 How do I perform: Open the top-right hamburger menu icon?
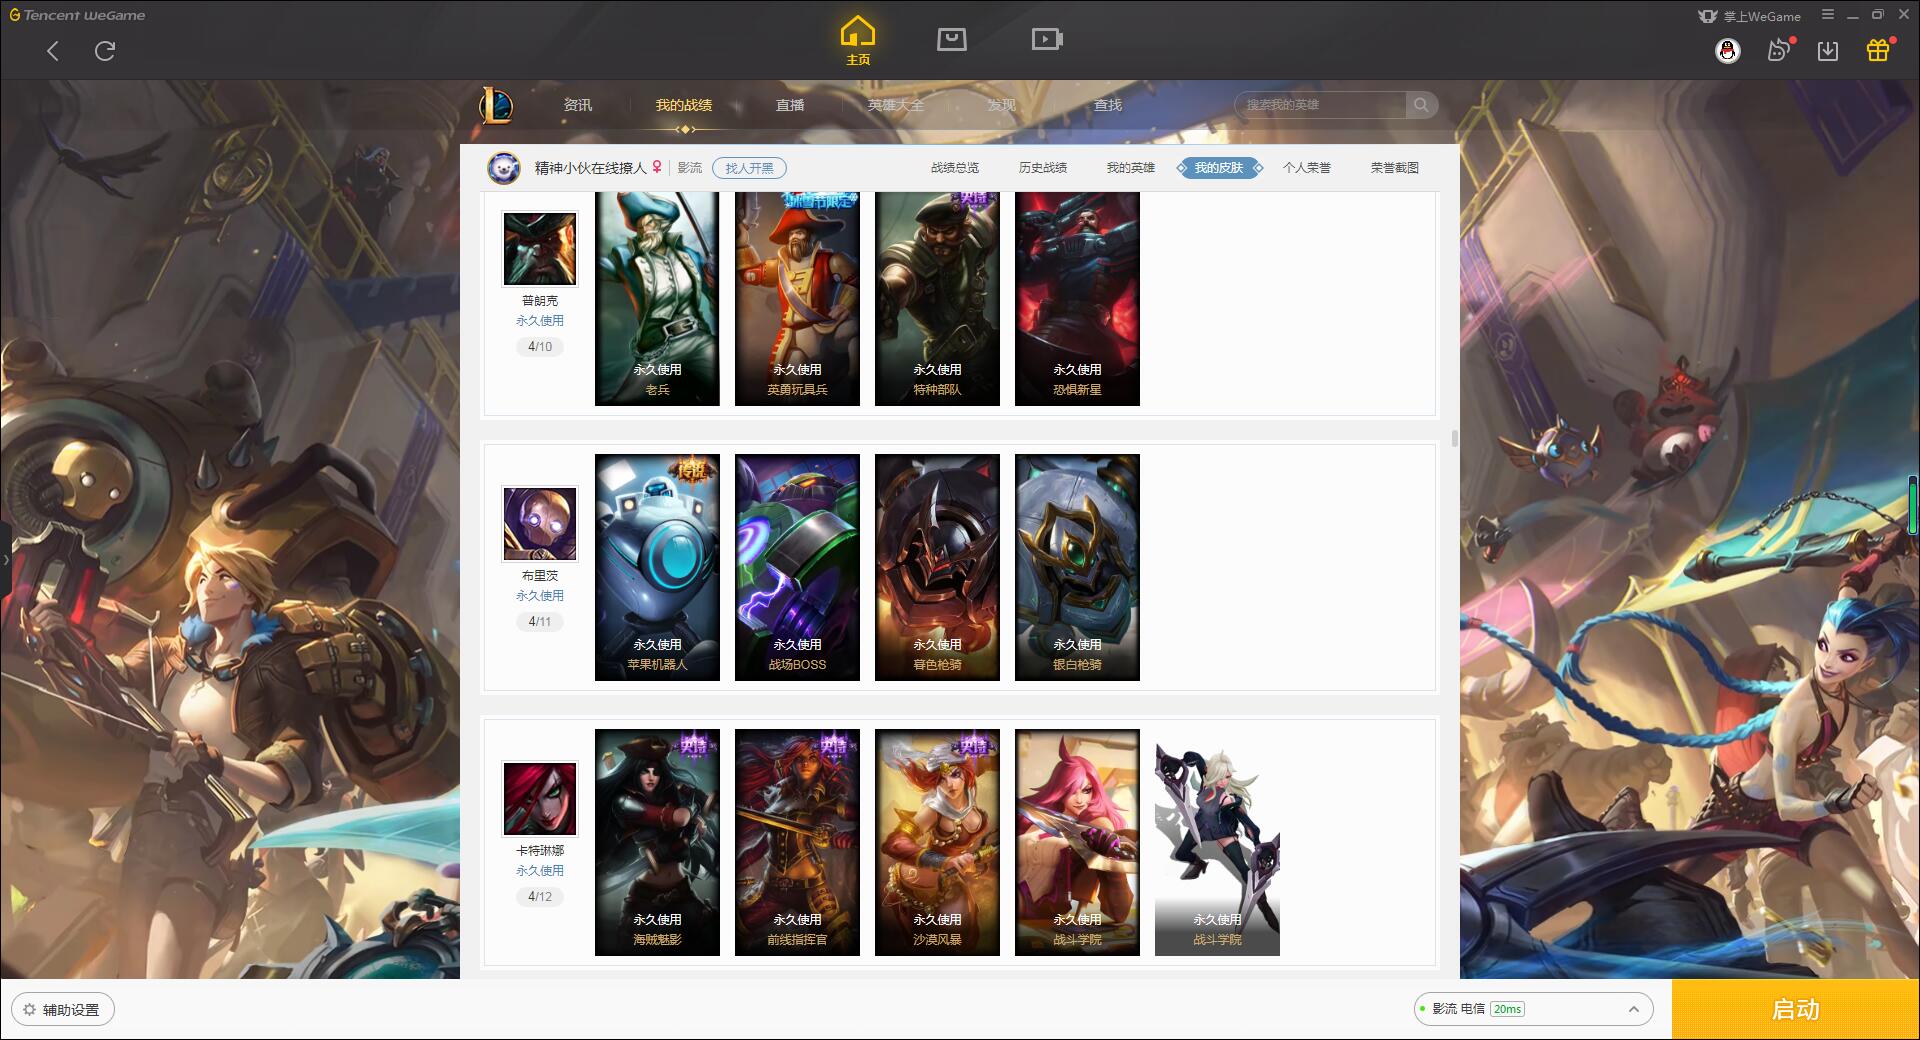[x=1828, y=15]
